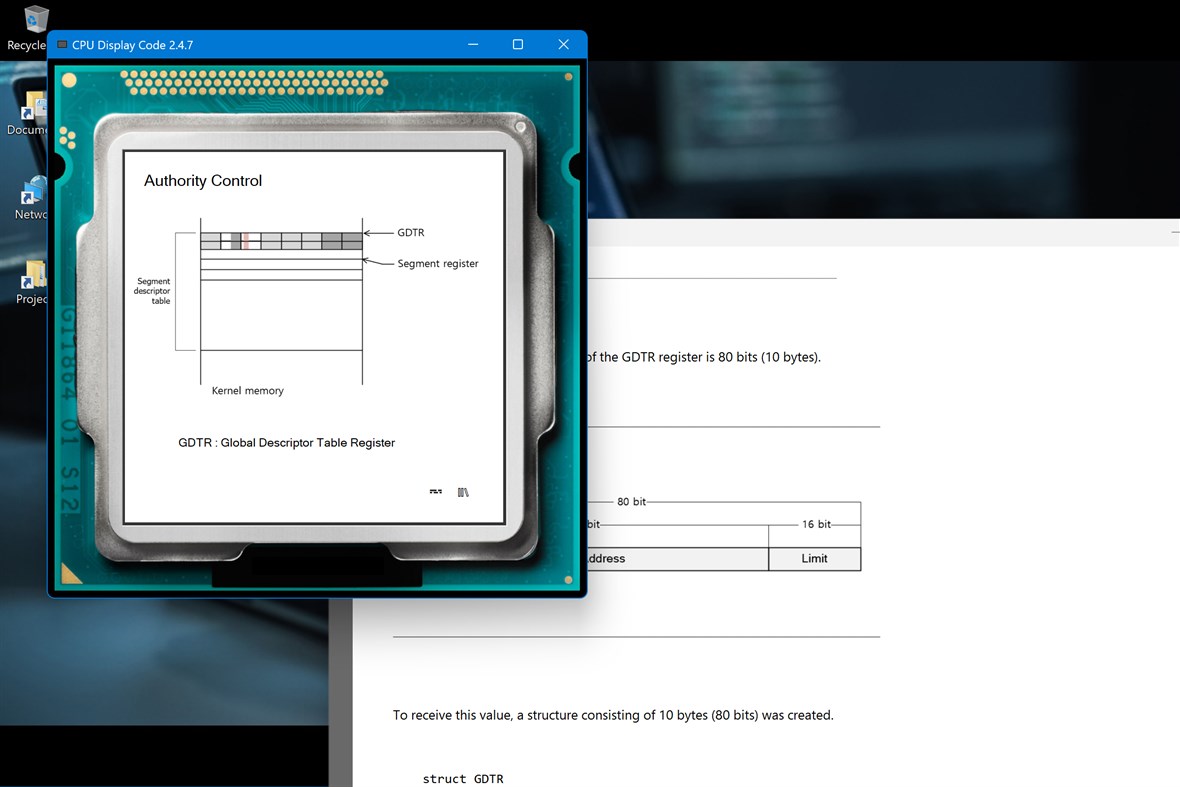This screenshot has width=1180, height=787.
Task: Click the Segment descriptor table label
Action: [x=153, y=291]
